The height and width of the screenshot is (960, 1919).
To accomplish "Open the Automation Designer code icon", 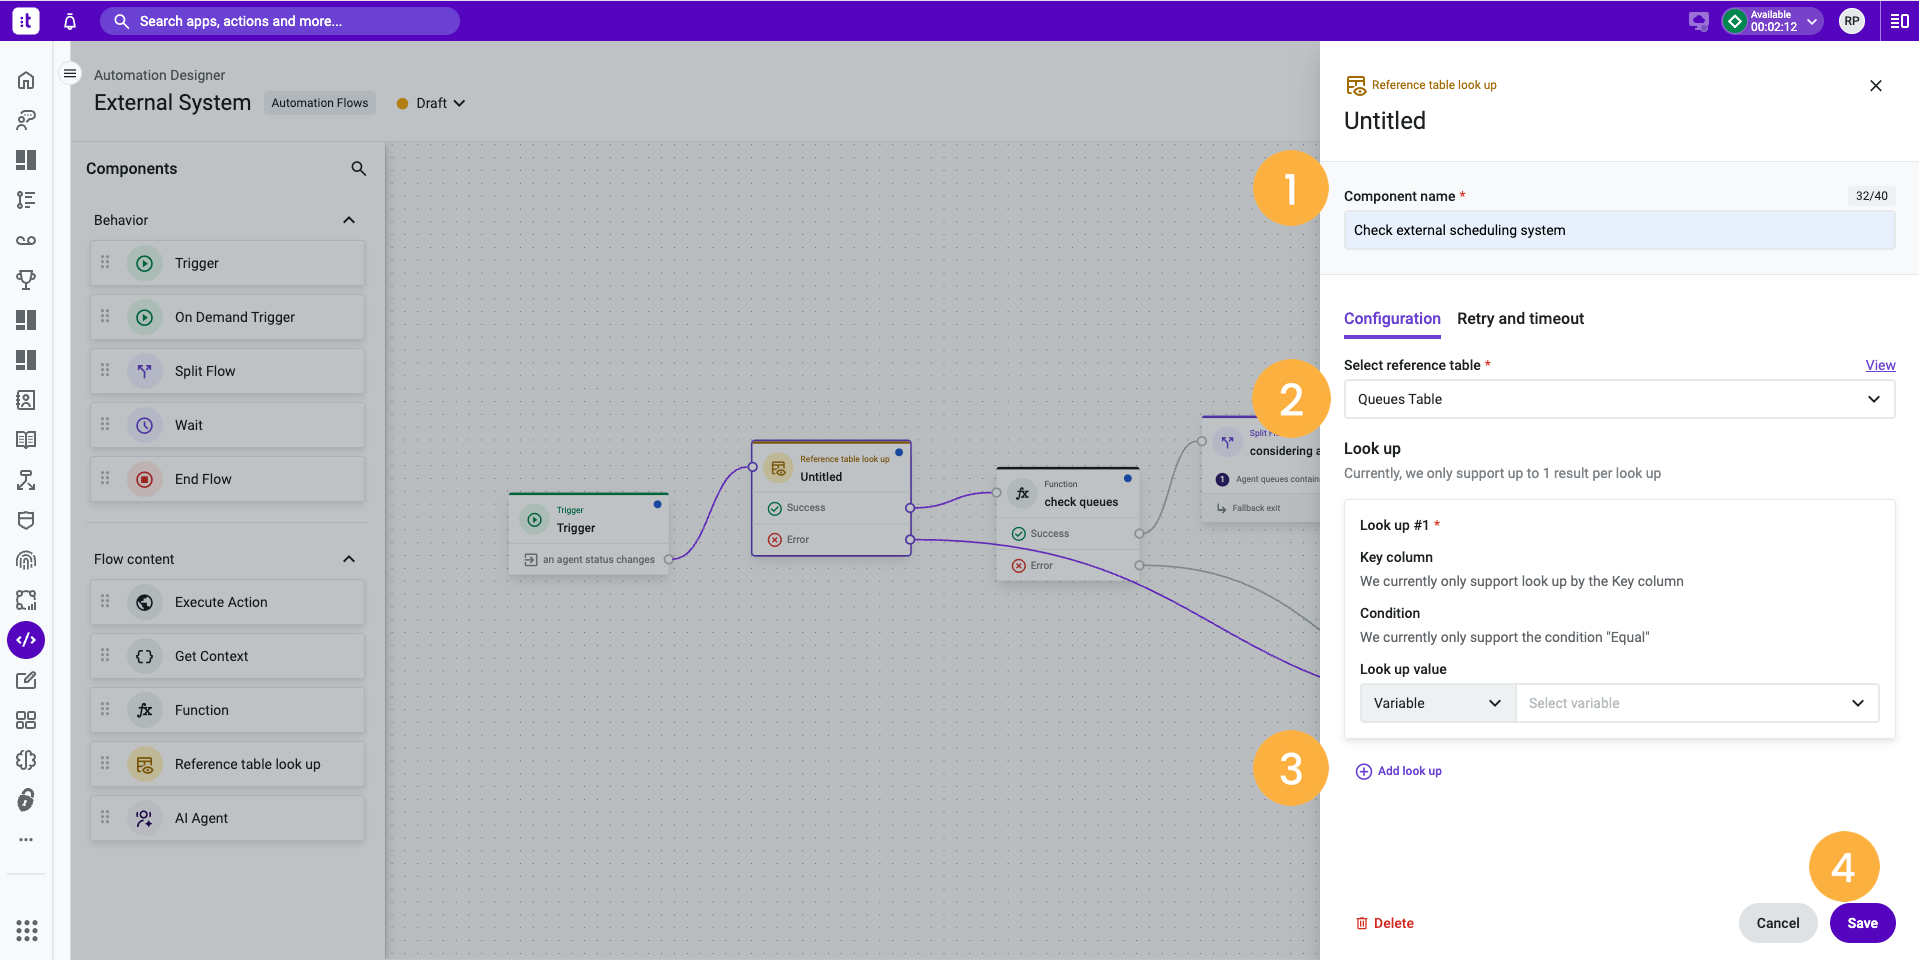I will coord(26,640).
